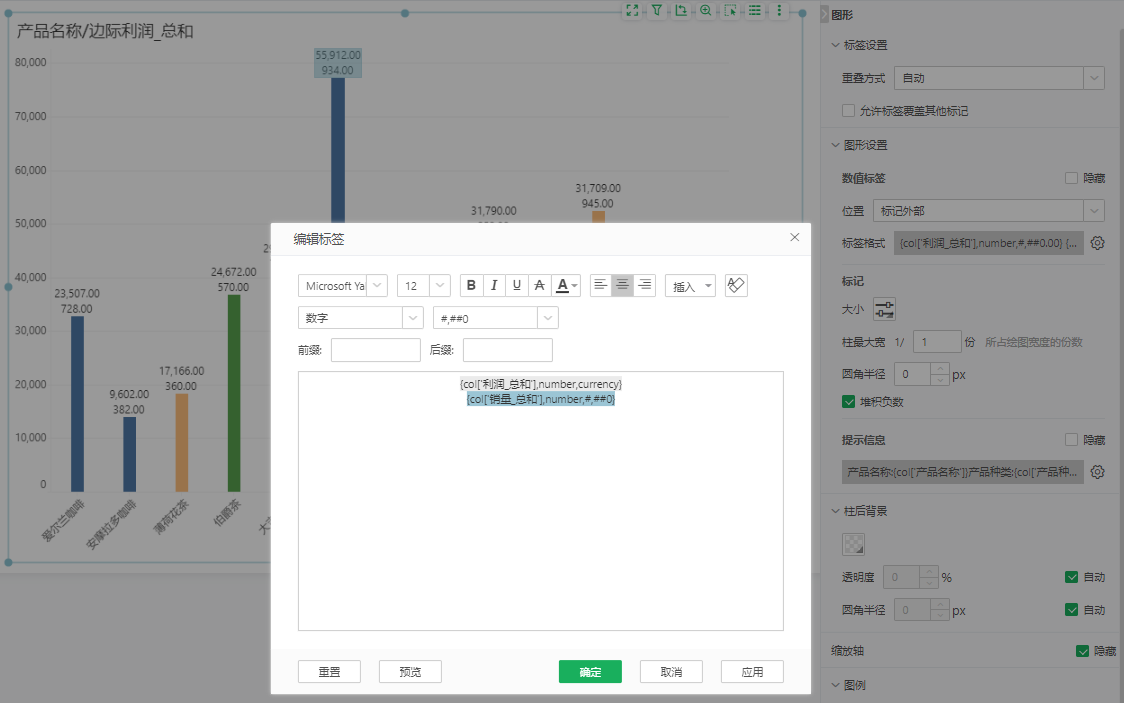Screen dimensions: 1124x703
Task: Open the font size 12 dropdown
Action: [x=424, y=285]
